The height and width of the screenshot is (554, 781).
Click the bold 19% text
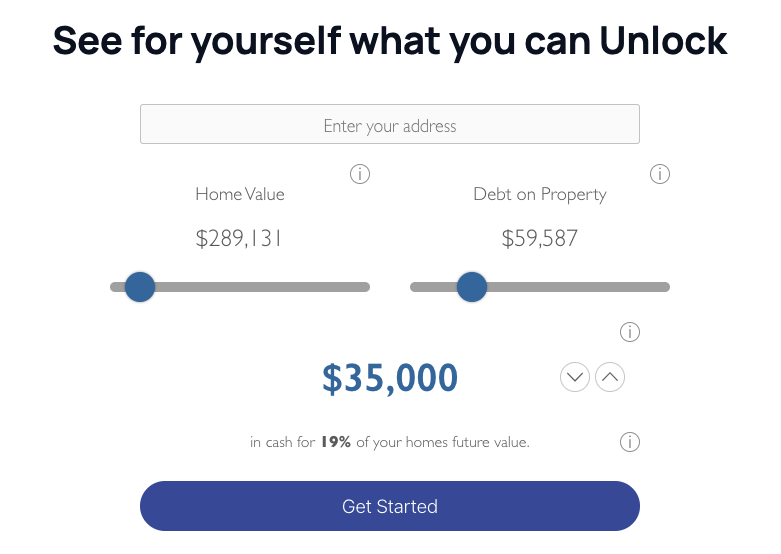coord(336,442)
